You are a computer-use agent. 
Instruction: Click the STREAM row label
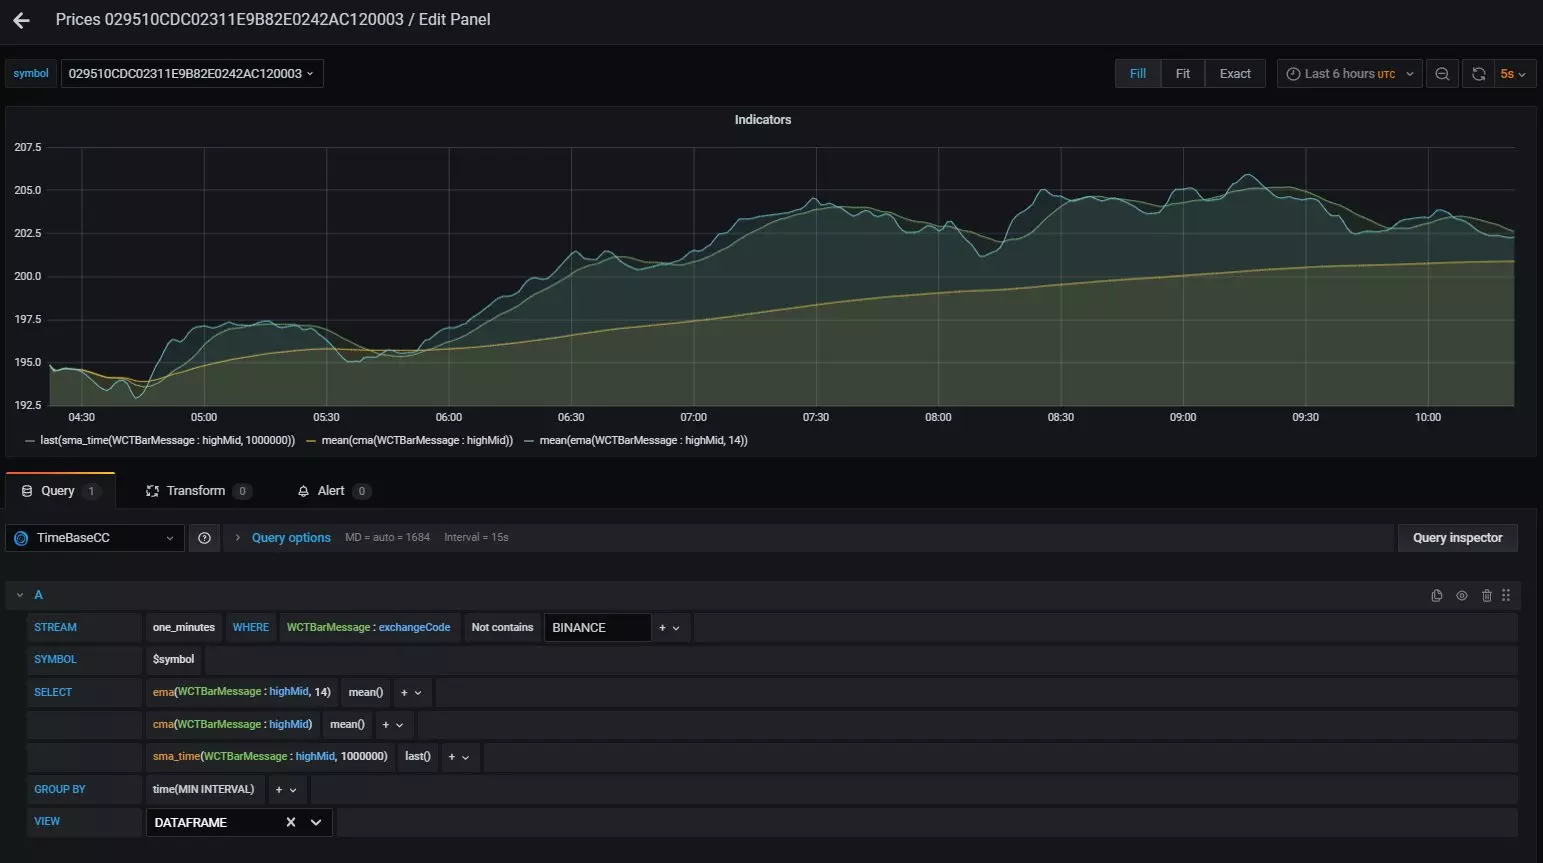(x=56, y=628)
